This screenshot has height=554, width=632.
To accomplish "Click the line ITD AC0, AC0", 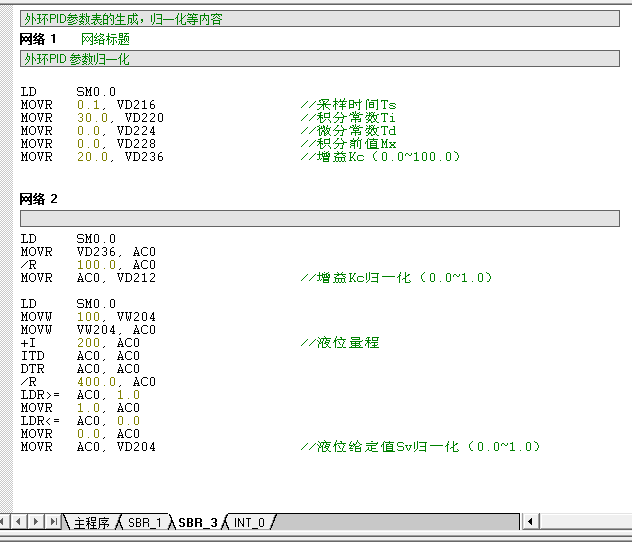I will pyautogui.click(x=80, y=356).
